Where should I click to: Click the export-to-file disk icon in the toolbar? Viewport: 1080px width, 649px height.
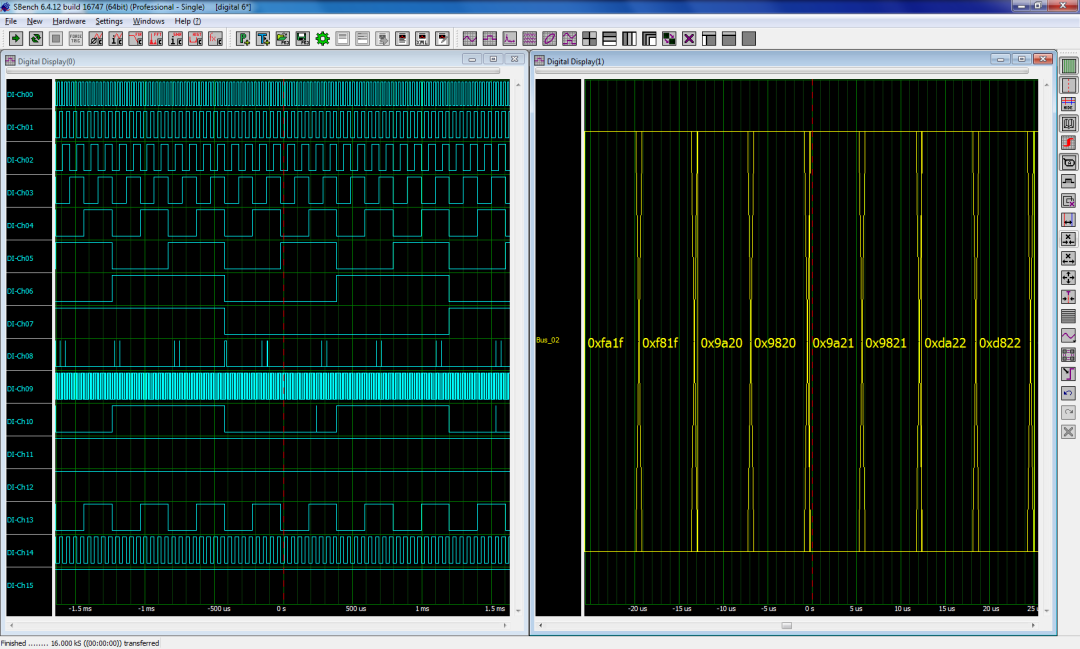[300, 38]
